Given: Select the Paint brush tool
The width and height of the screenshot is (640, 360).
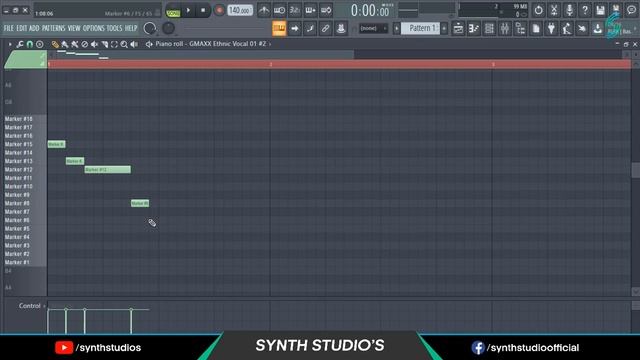Looking at the screenshot, I should tap(65, 44).
